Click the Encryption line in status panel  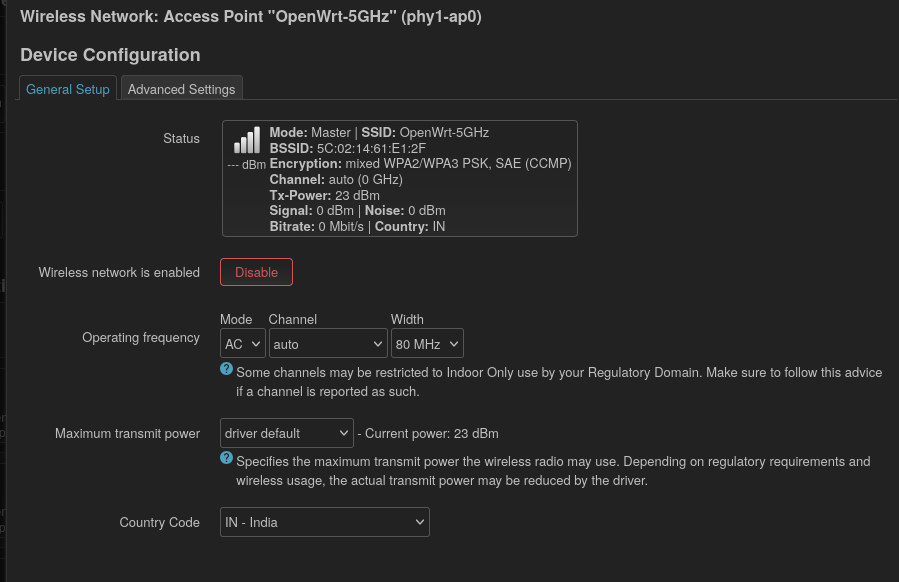[420, 164]
